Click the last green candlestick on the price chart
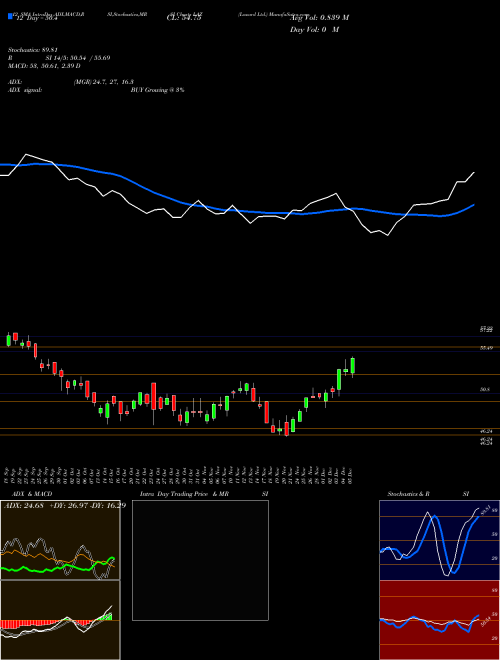The height and width of the screenshot is (660, 500). [x=353, y=365]
